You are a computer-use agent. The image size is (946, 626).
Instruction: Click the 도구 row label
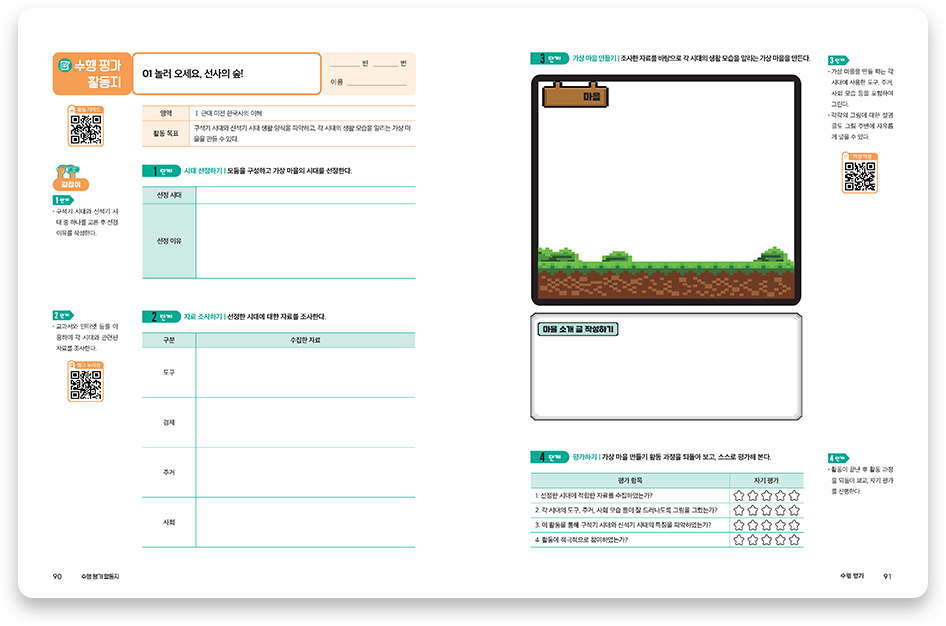click(169, 373)
